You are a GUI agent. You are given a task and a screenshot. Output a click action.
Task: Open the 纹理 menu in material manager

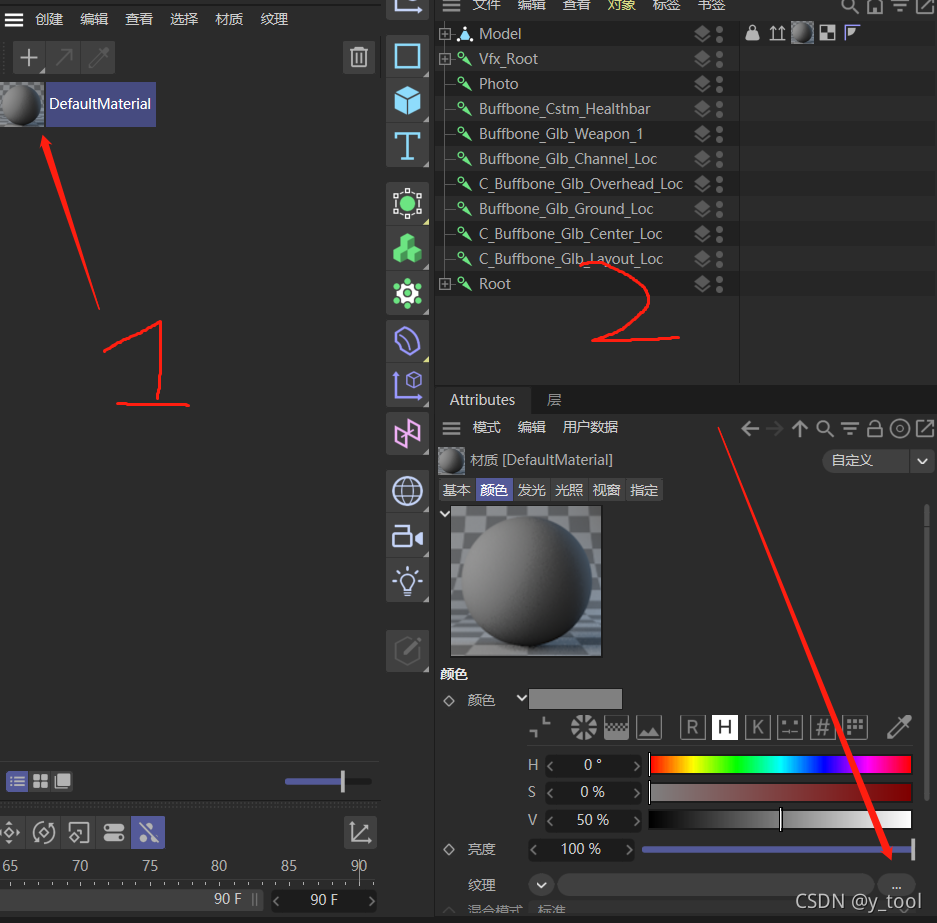274,19
